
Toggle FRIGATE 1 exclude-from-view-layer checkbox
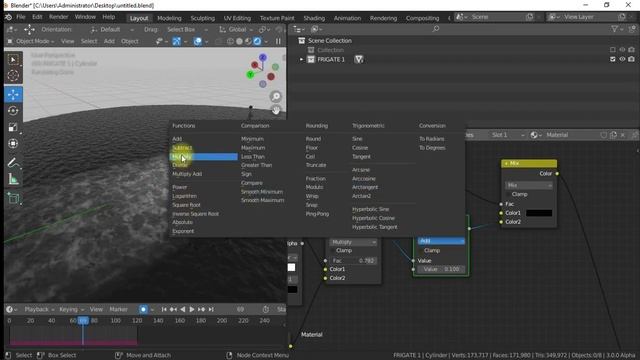tap(613, 59)
